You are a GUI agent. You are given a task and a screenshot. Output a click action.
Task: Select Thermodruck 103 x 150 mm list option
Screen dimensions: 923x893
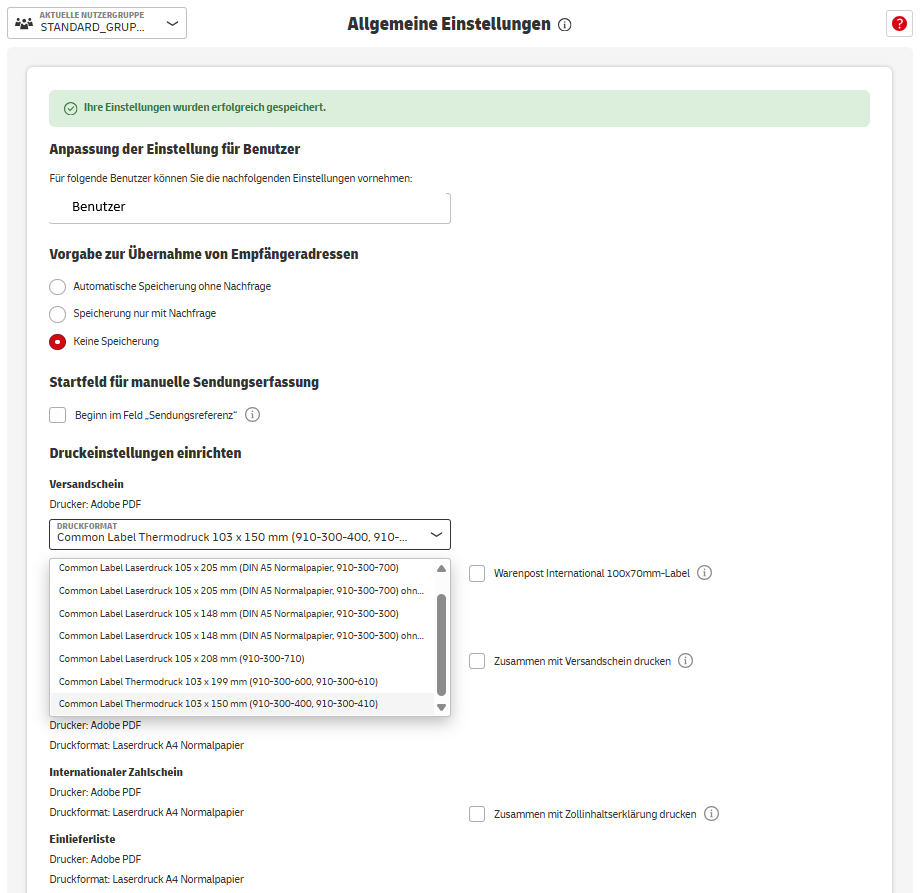click(218, 704)
